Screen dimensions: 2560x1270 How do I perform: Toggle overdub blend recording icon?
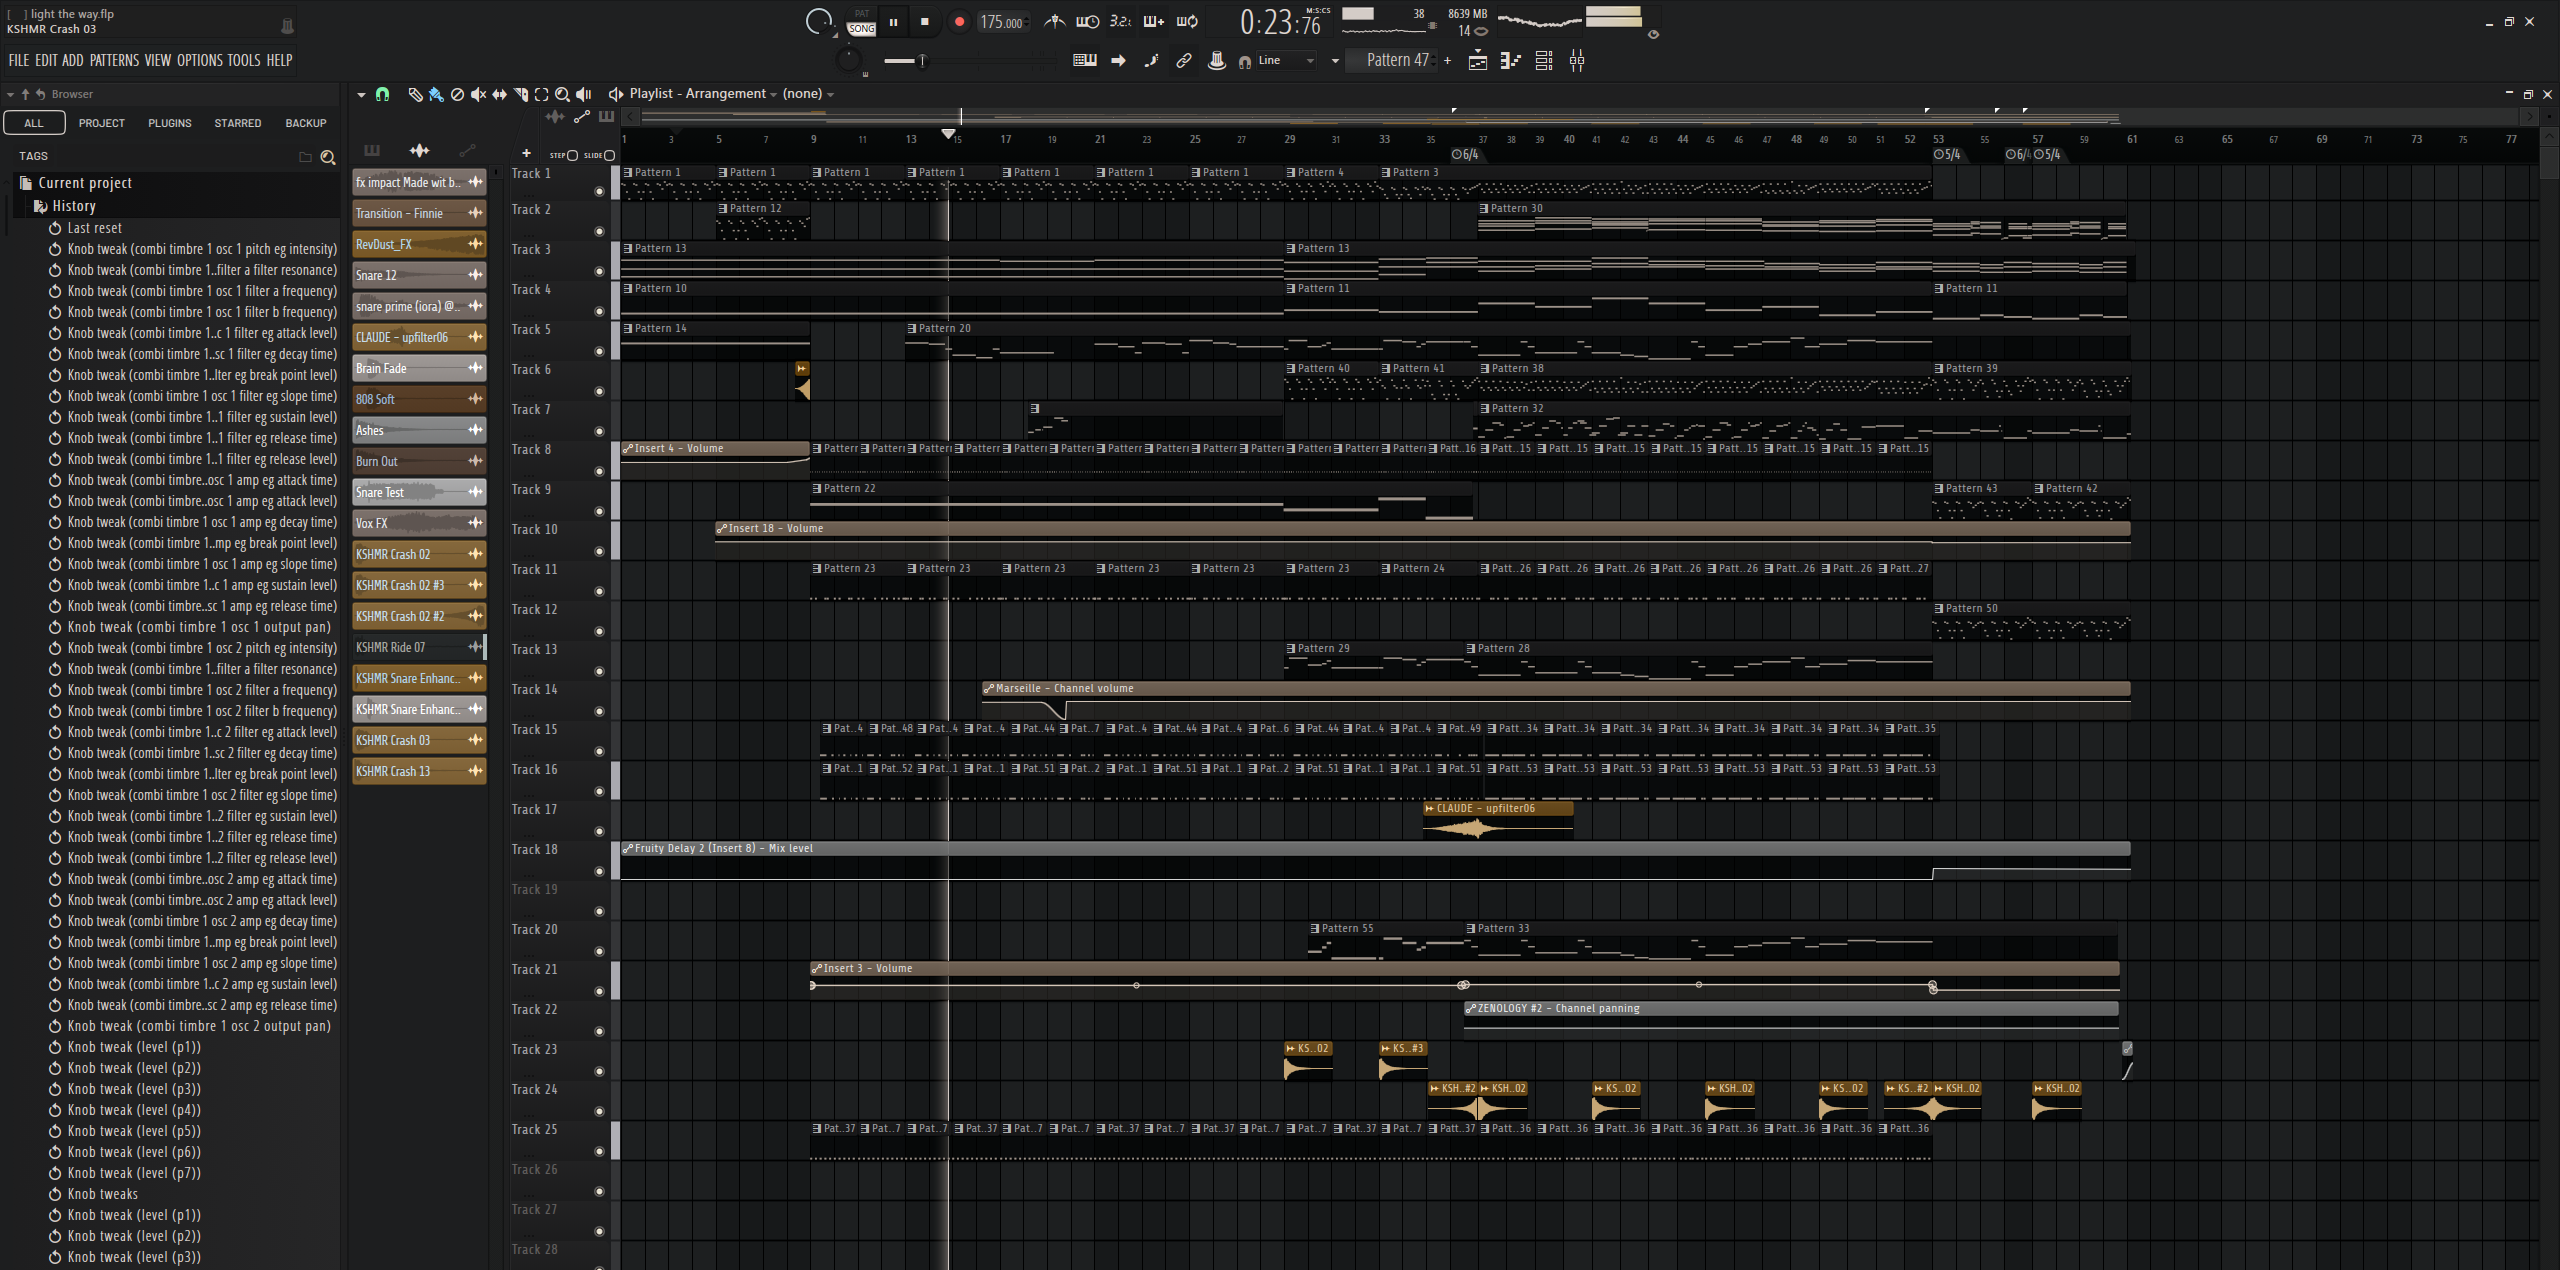pos(1153,21)
